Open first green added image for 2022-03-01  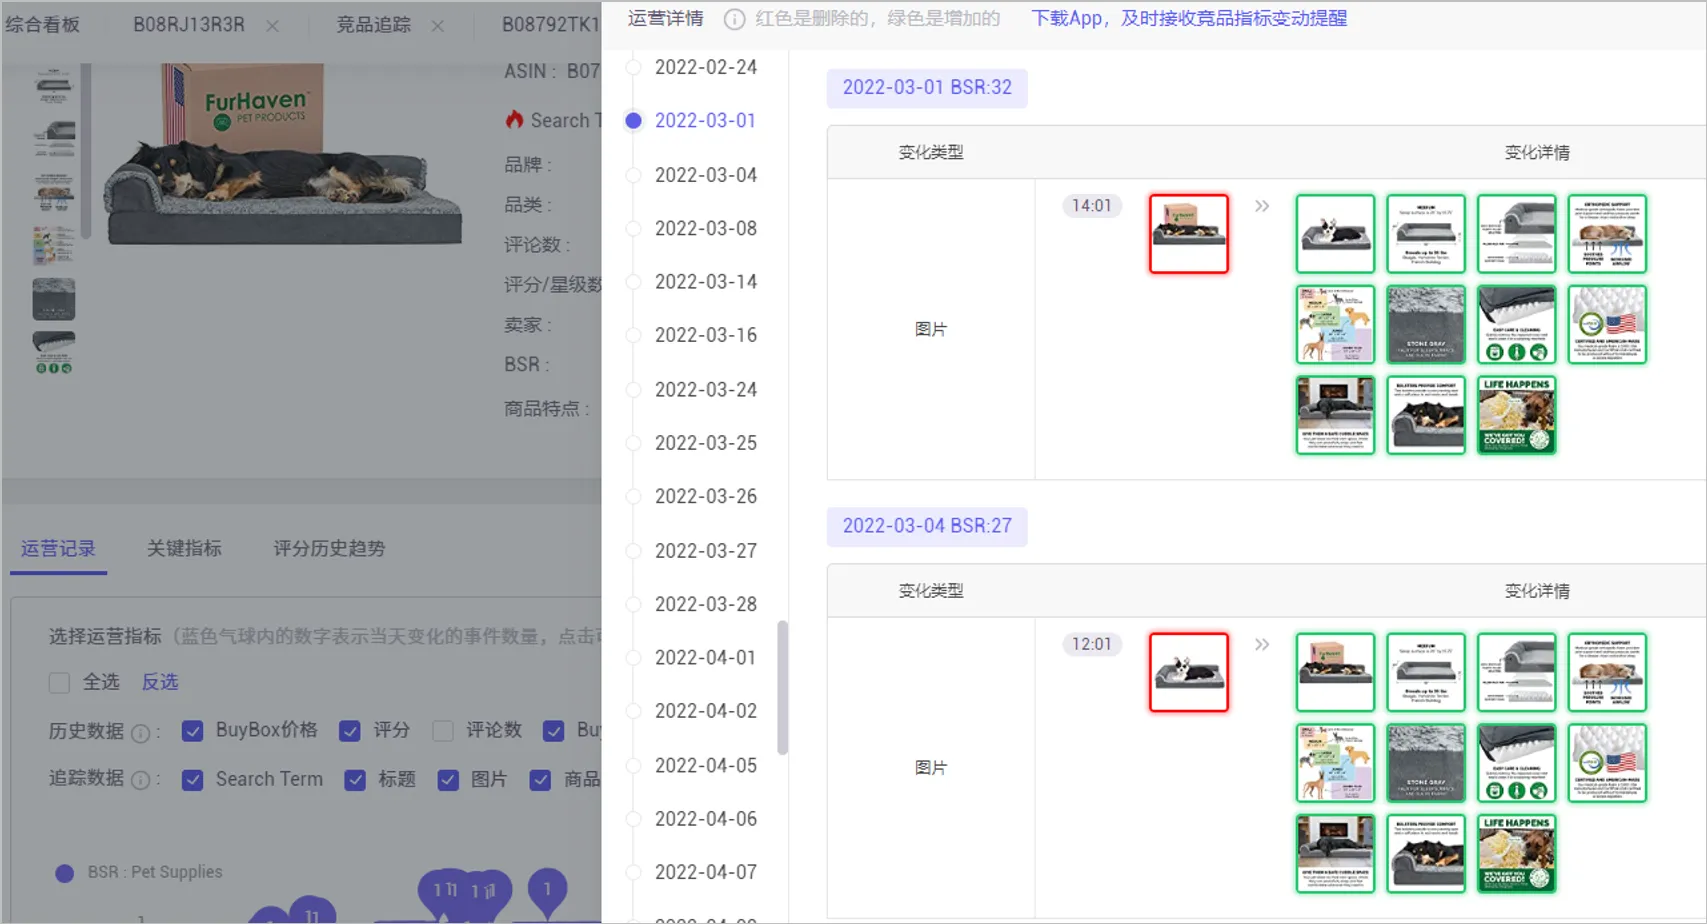tap(1336, 233)
